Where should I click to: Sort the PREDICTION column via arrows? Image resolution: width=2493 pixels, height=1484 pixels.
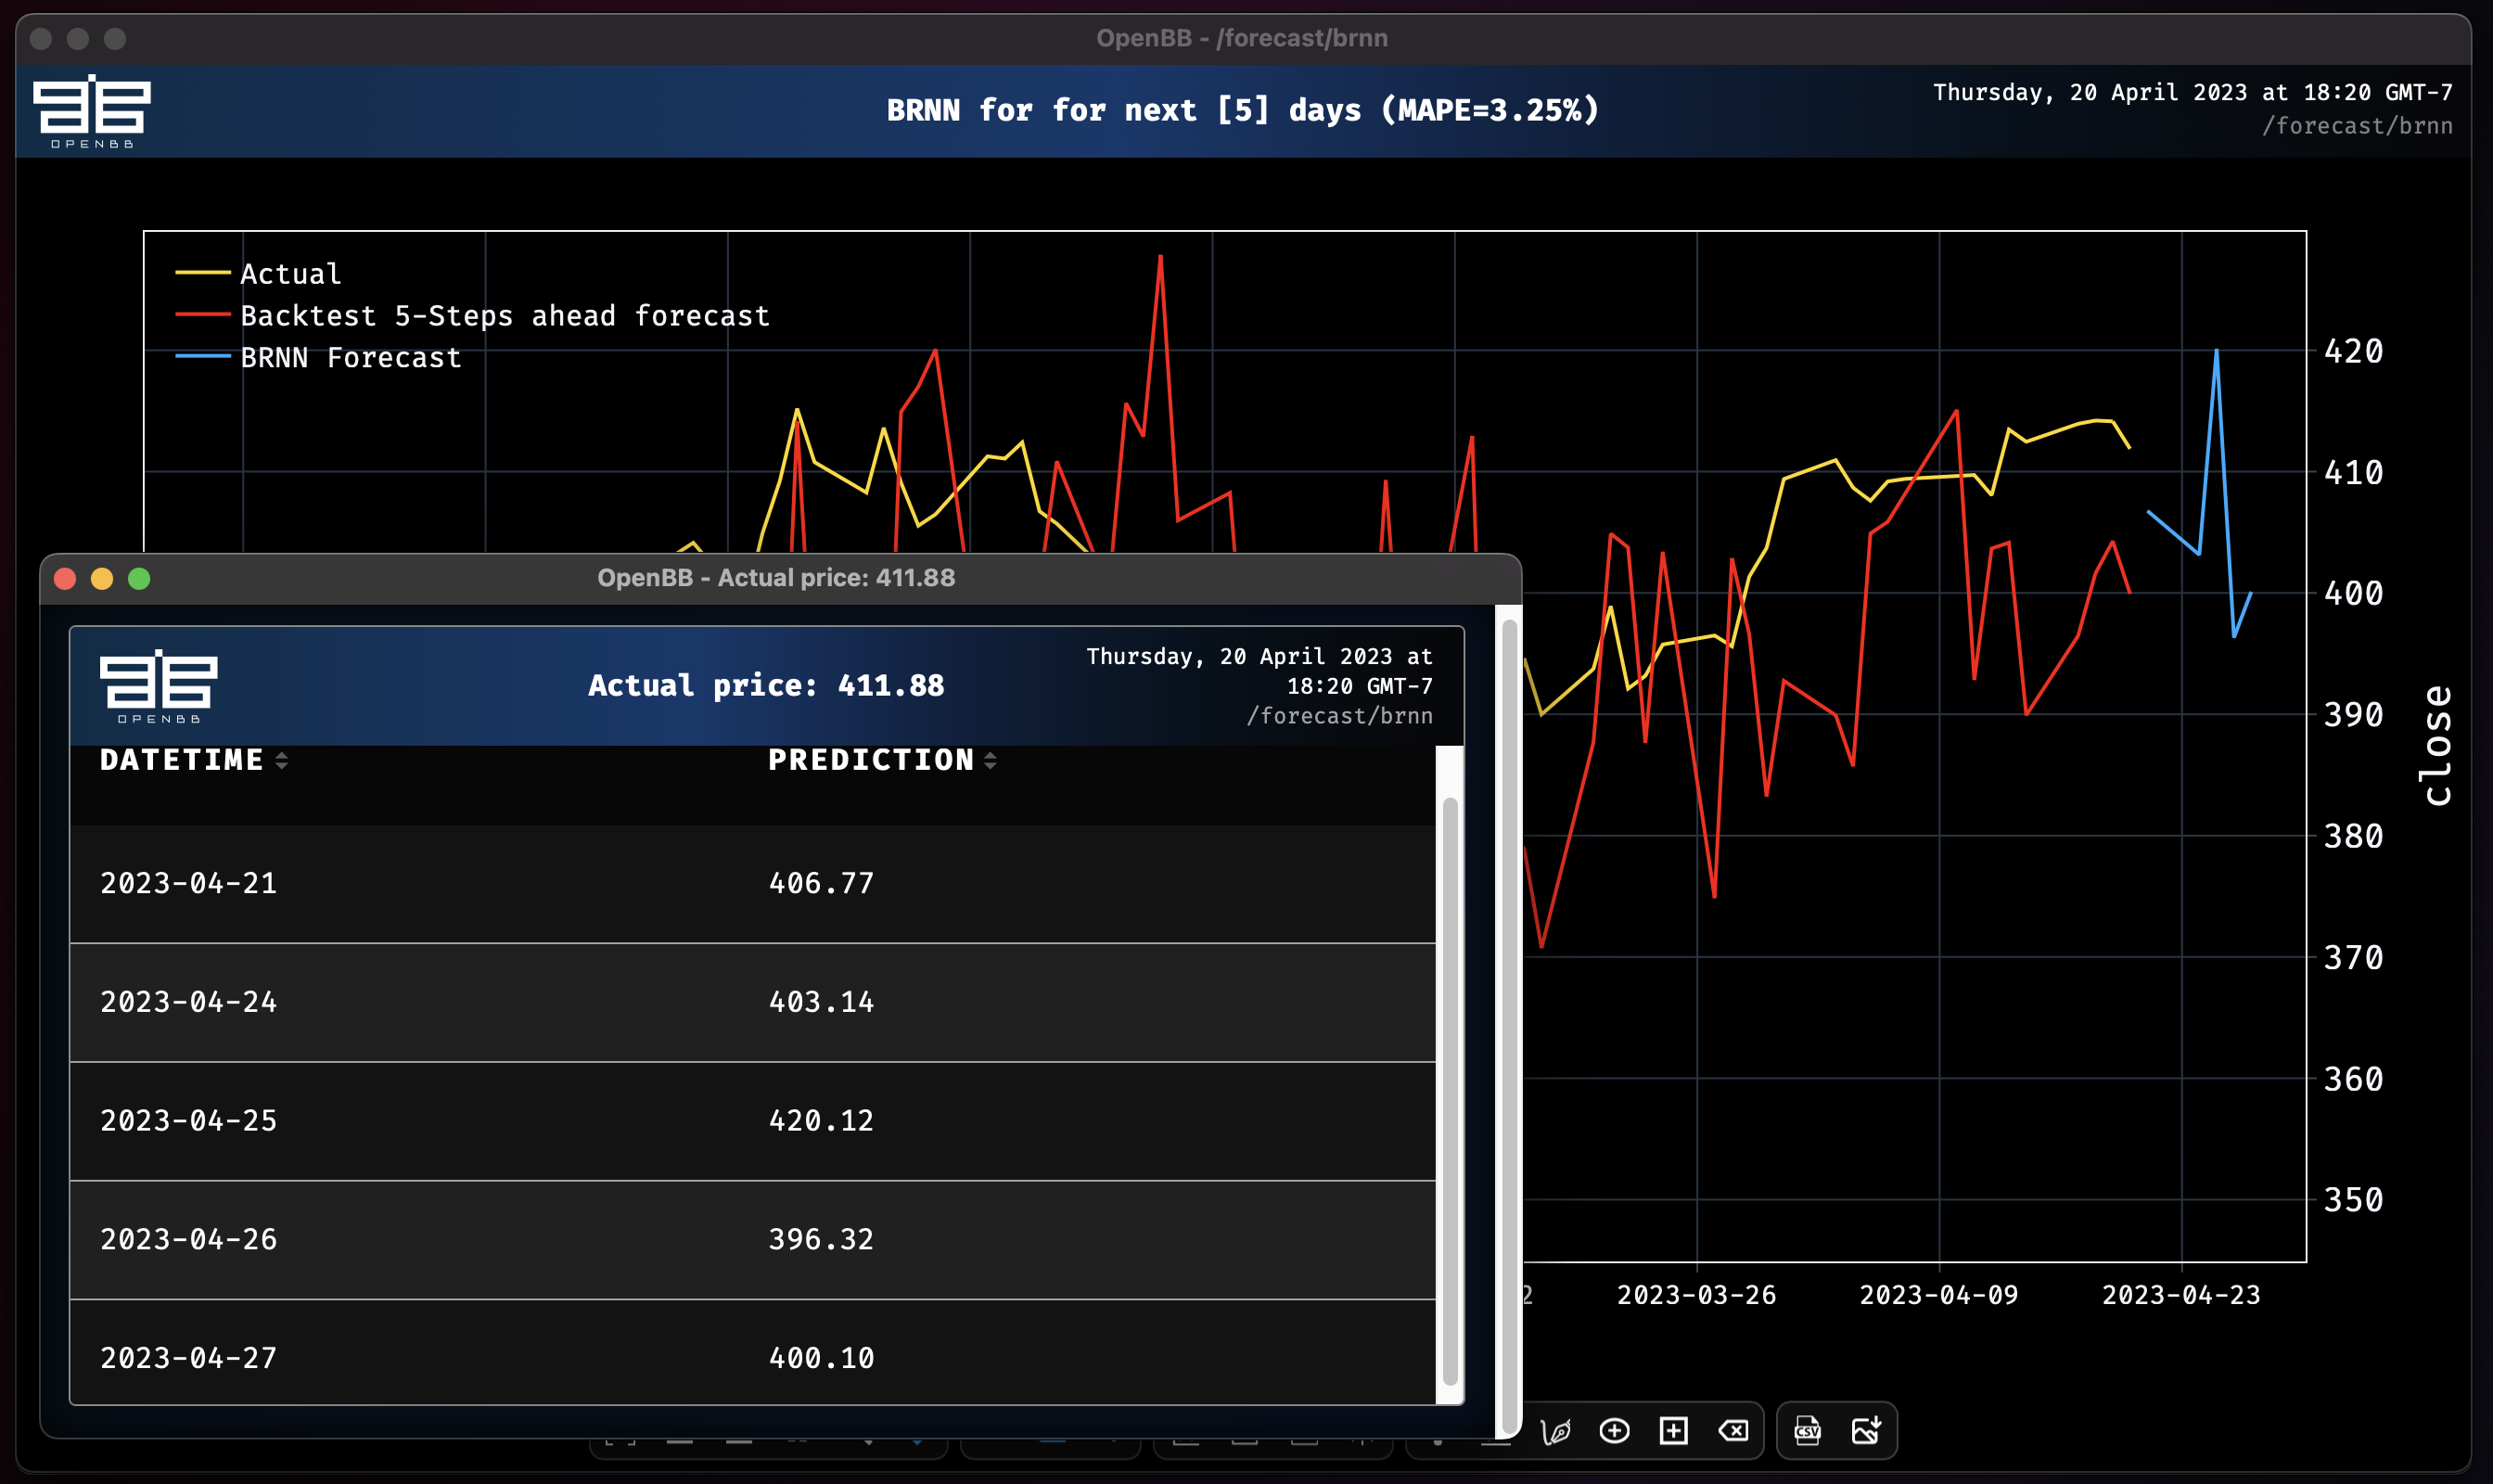(990, 760)
